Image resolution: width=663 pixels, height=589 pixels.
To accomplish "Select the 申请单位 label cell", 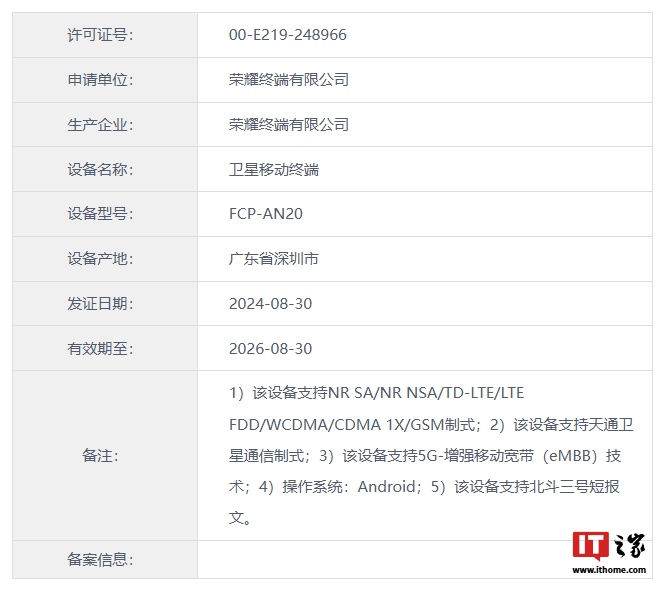I will [x=100, y=80].
